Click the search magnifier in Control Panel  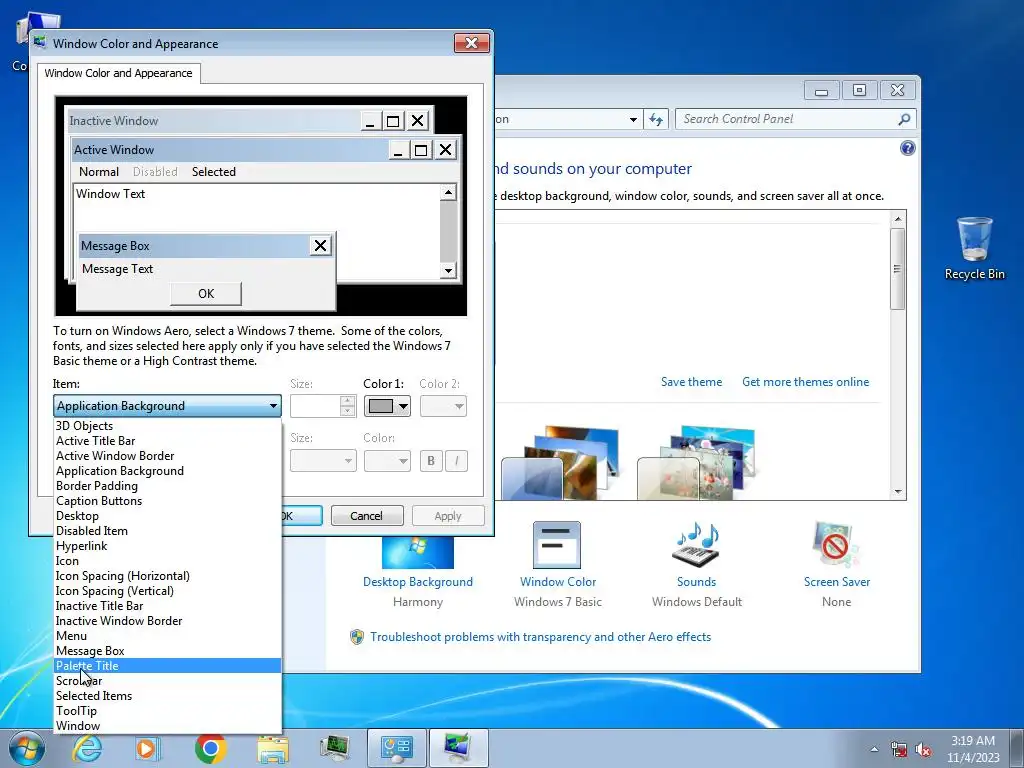point(904,119)
